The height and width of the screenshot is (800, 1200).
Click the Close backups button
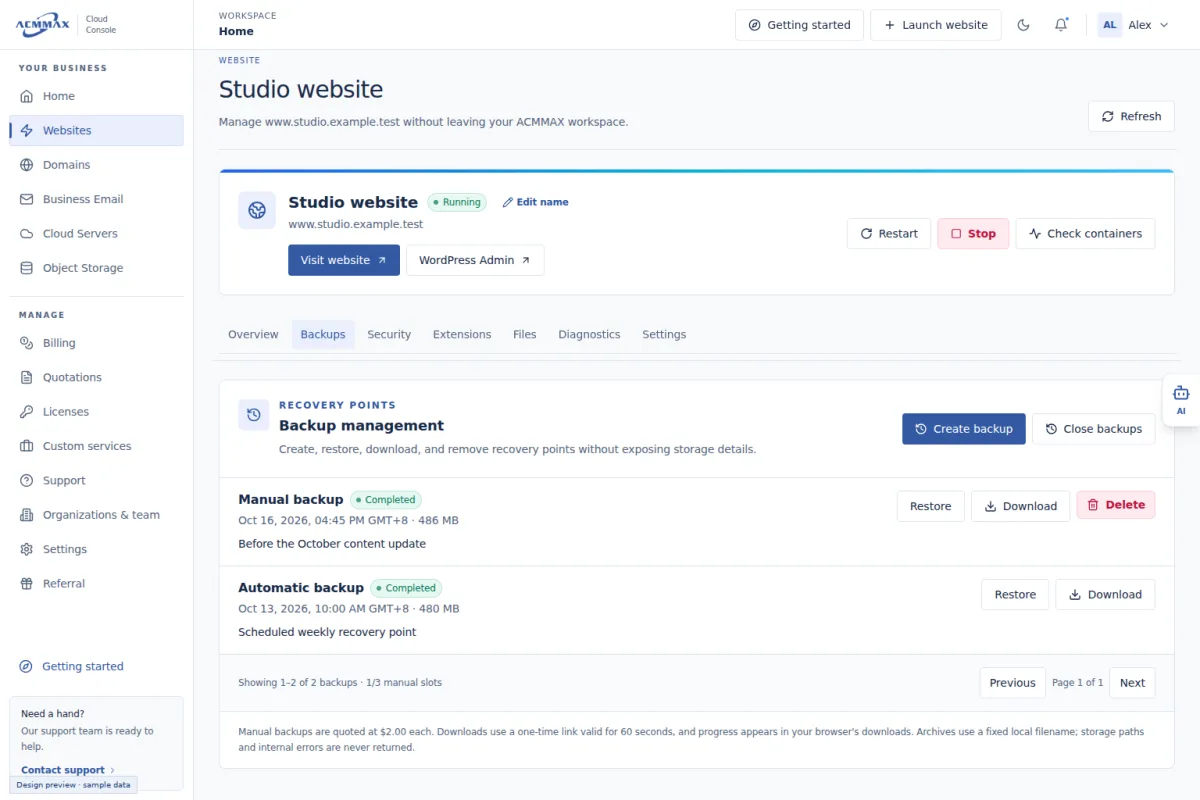point(1094,429)
